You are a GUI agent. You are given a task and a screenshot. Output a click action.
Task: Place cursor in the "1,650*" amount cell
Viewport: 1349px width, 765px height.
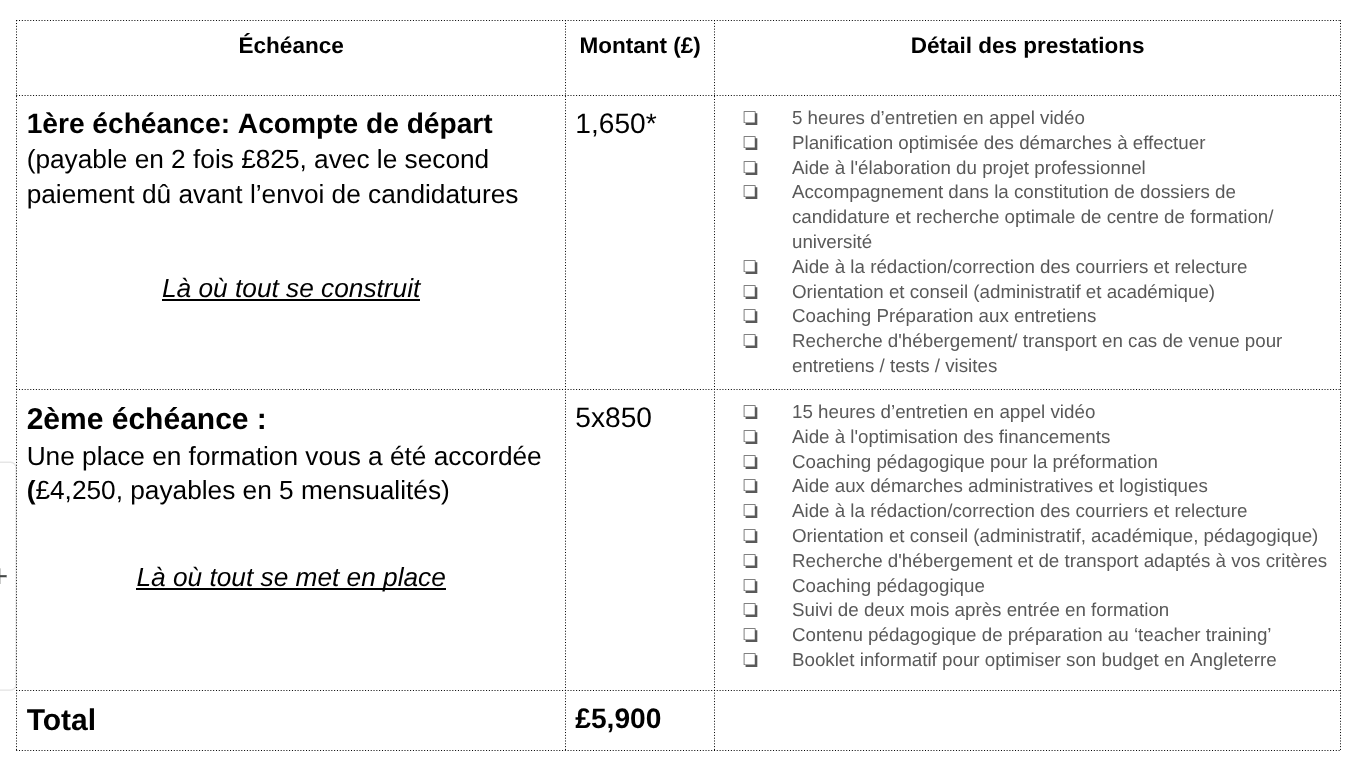tap(615, 124)
